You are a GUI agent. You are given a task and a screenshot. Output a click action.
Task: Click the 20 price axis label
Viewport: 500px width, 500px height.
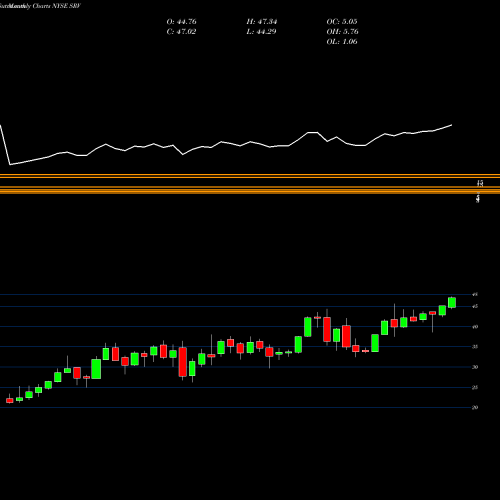pos(475,407)
